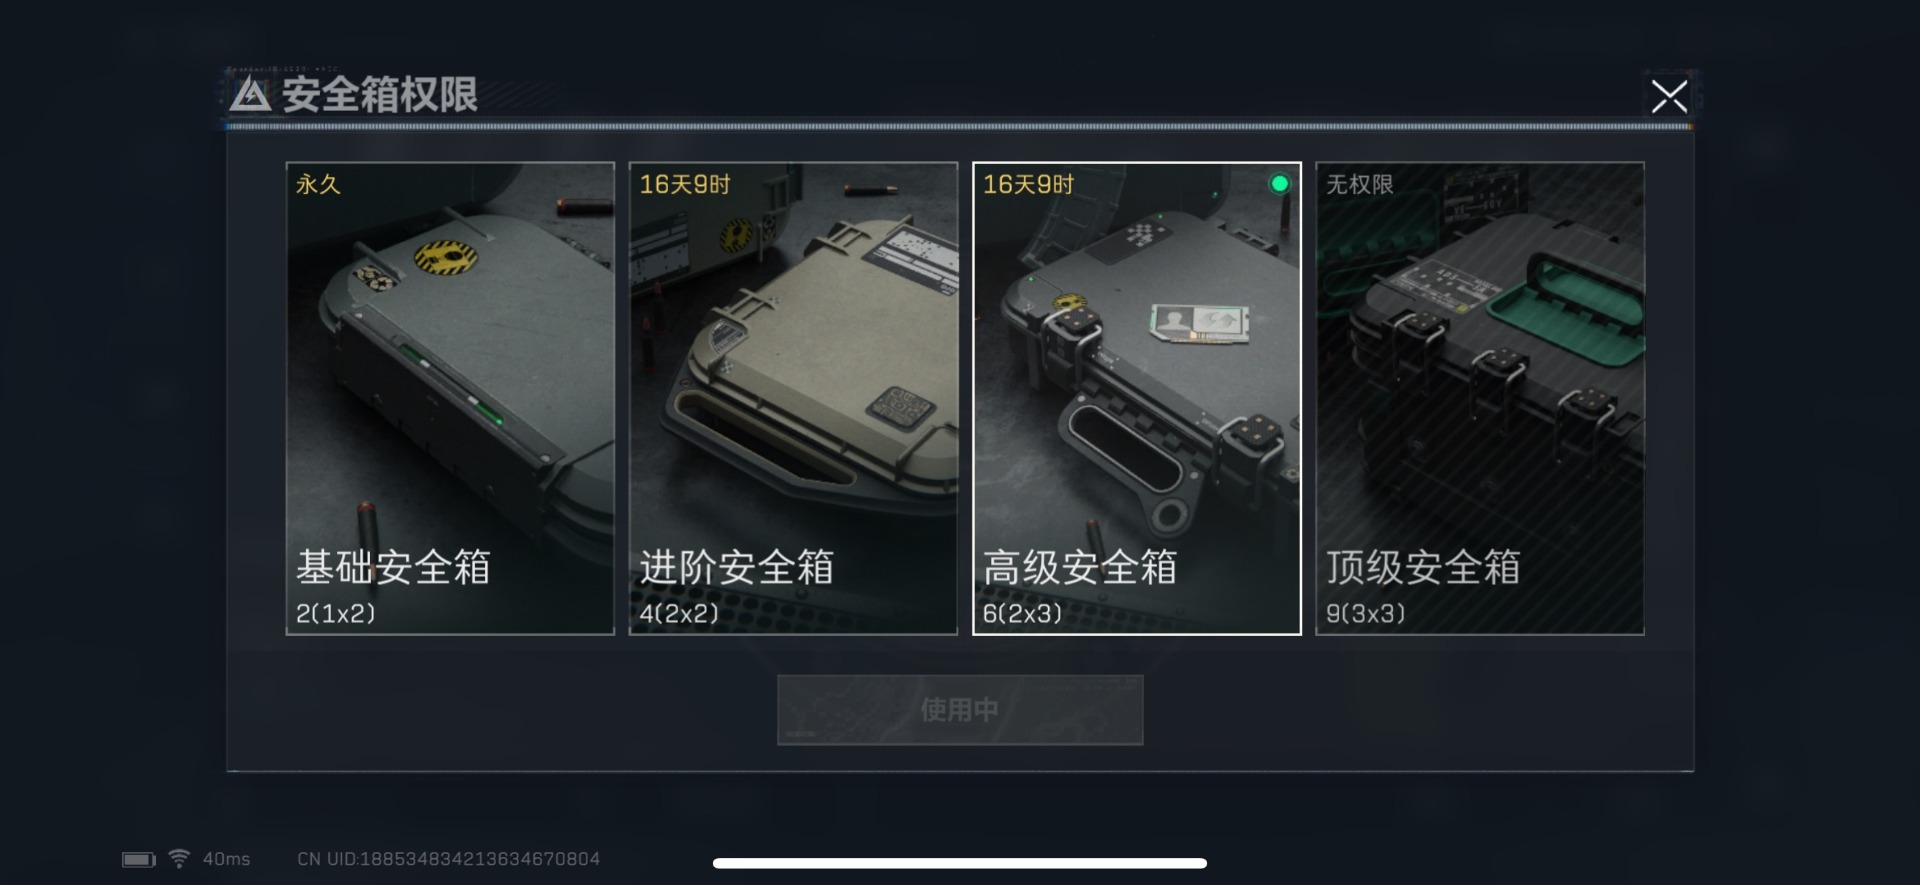
Task: Click the Wi-Fi signal icon
Action: click(179, 858)
